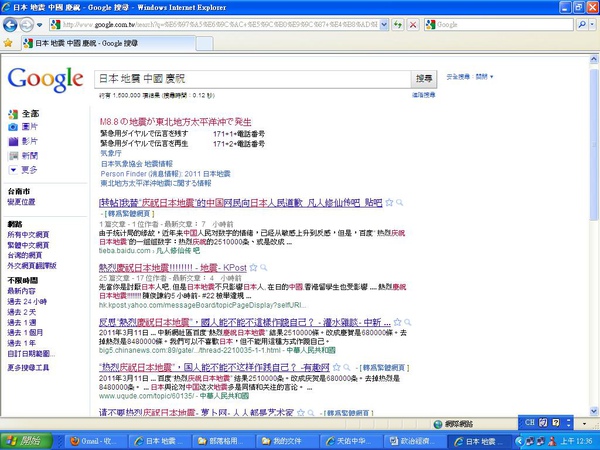Click the page scrollbar up arrow

594,59
